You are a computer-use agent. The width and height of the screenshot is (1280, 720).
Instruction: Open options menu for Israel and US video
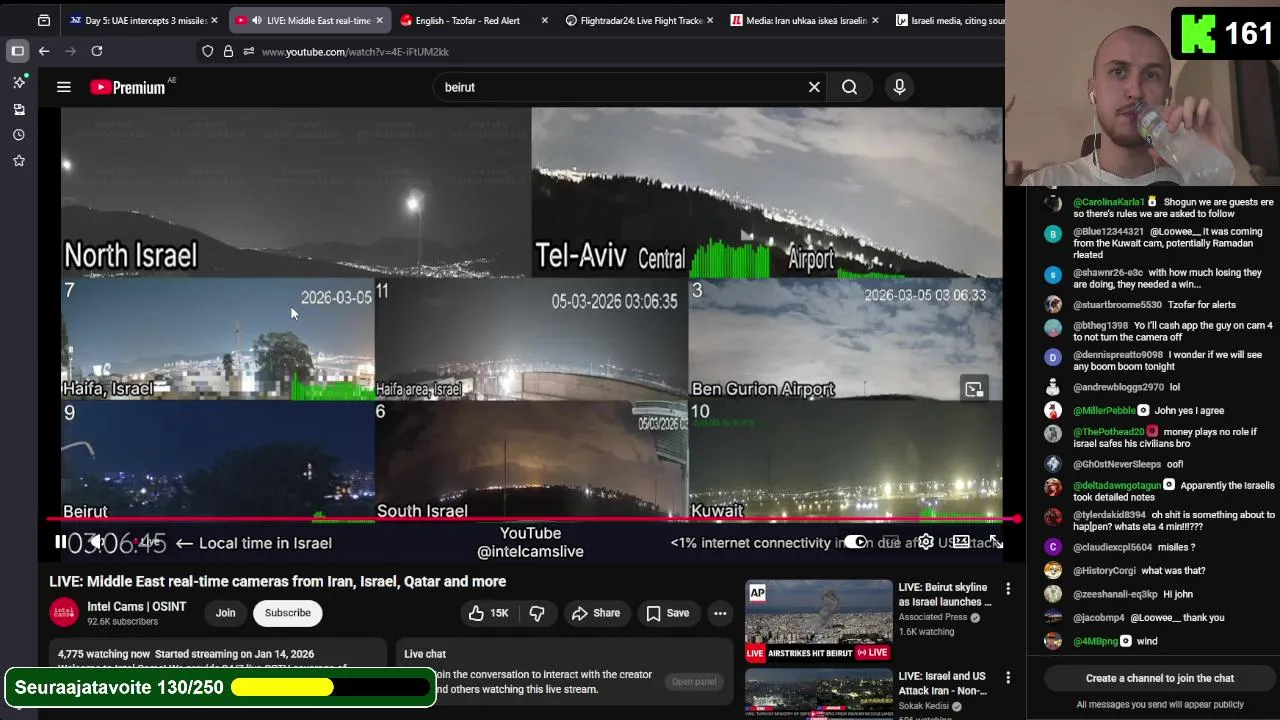1008,678
